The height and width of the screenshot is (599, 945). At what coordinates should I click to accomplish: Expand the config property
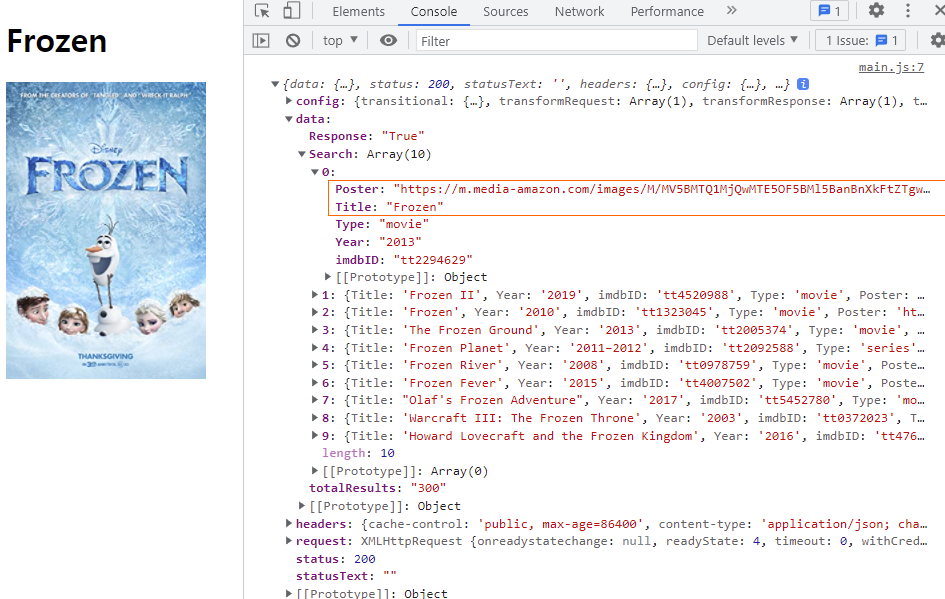pyautogui.click(x=289, y=101)
